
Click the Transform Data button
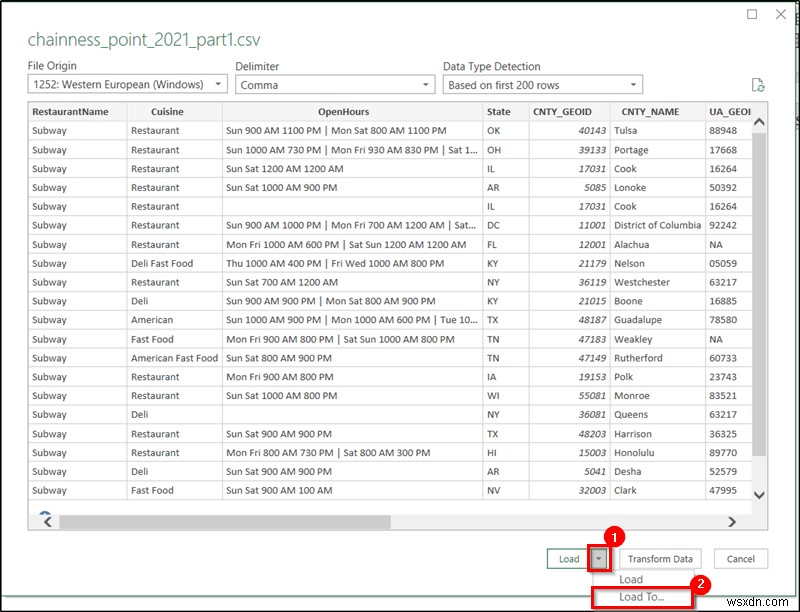[661, 559]
